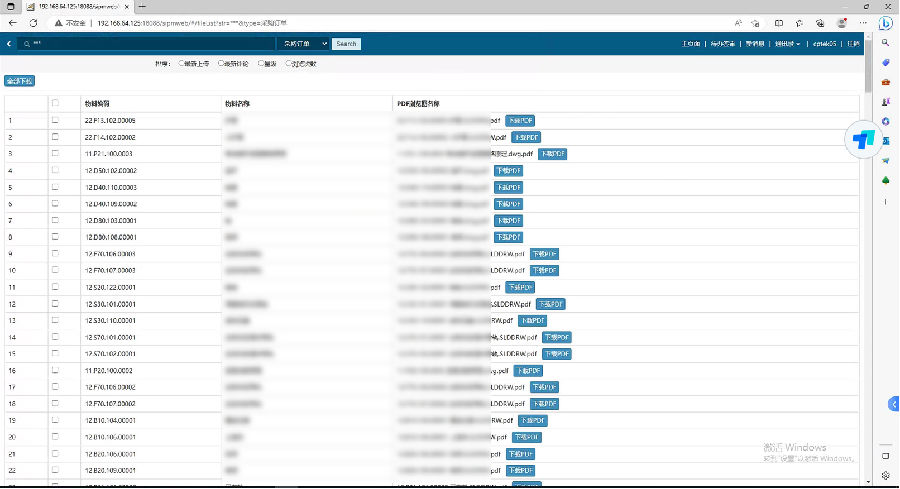Screen dimensions: 900x489
Task: Click the eptek05 user link in the header
Action: 824,44
